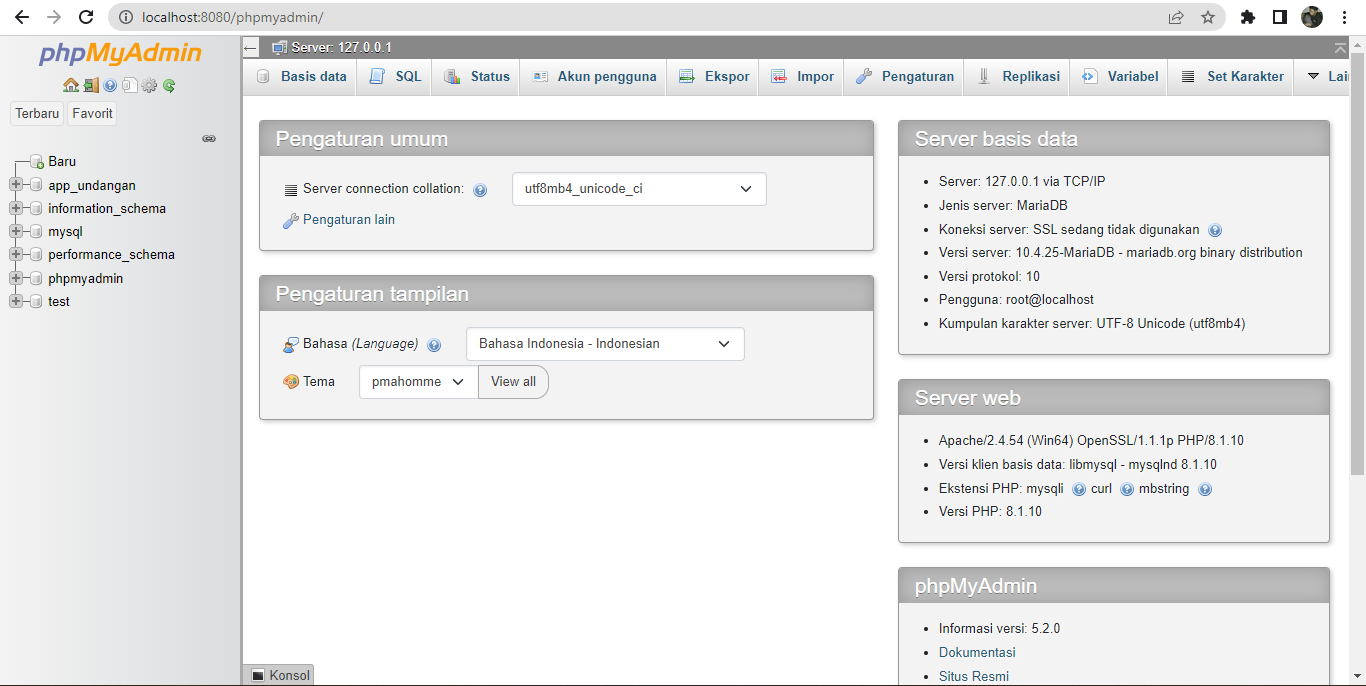This screenshot has width=1366, height=686.
Task: Click the Language help question-mark icon
Action: point(434,345)
